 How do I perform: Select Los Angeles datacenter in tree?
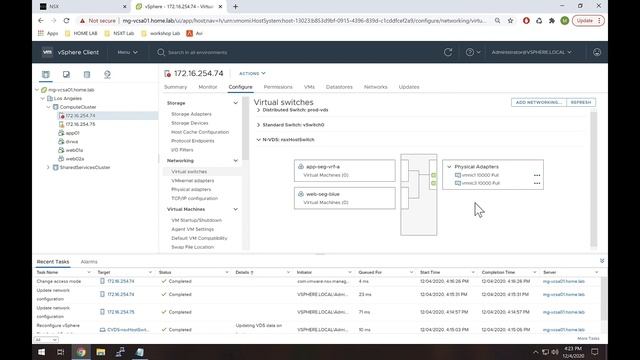(x=68, y=98)
